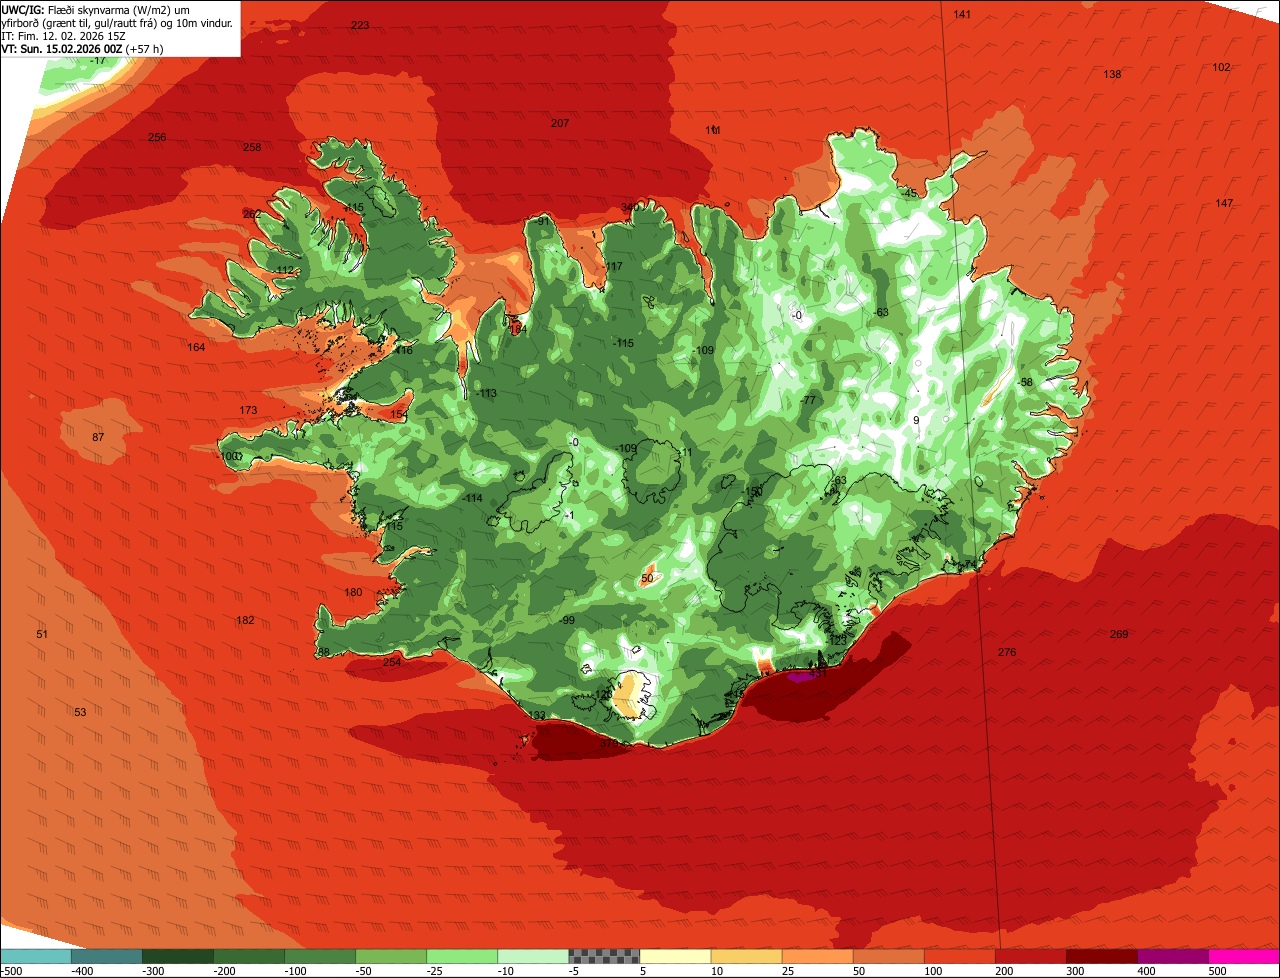The image size is (1280, 978).
Task: Click the flux value 182 southwest of Iceland
Action: pos(245,620)
